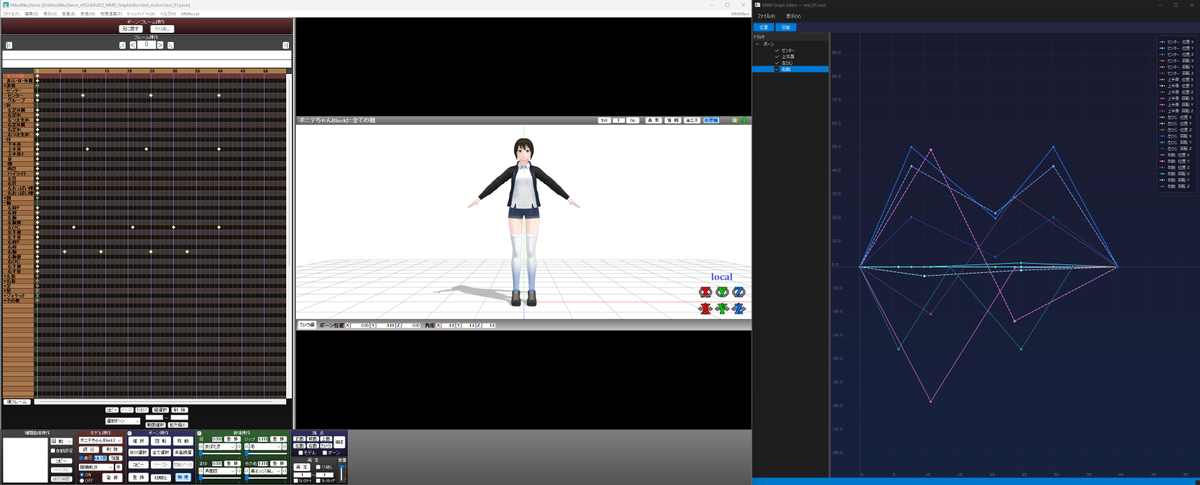Image resolution: width=1200 pixels, height=485 pixels.
Task: Go to the previous keyframe with the .< arrow
Action: coord(122,45)
